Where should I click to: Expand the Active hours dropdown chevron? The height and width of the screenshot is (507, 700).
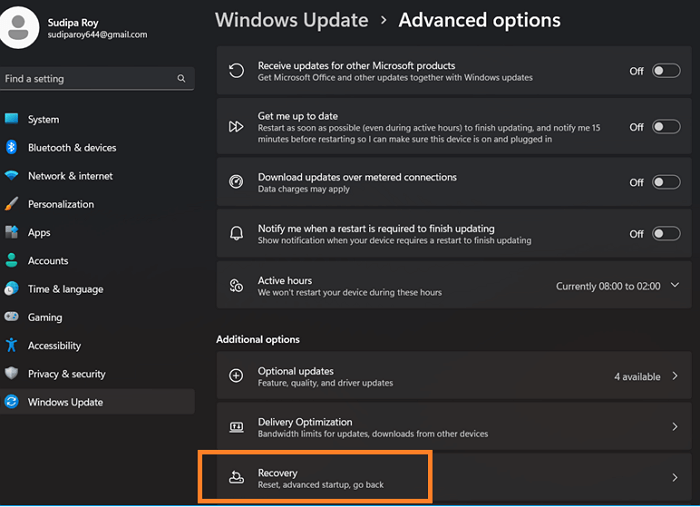pos(675,286)
